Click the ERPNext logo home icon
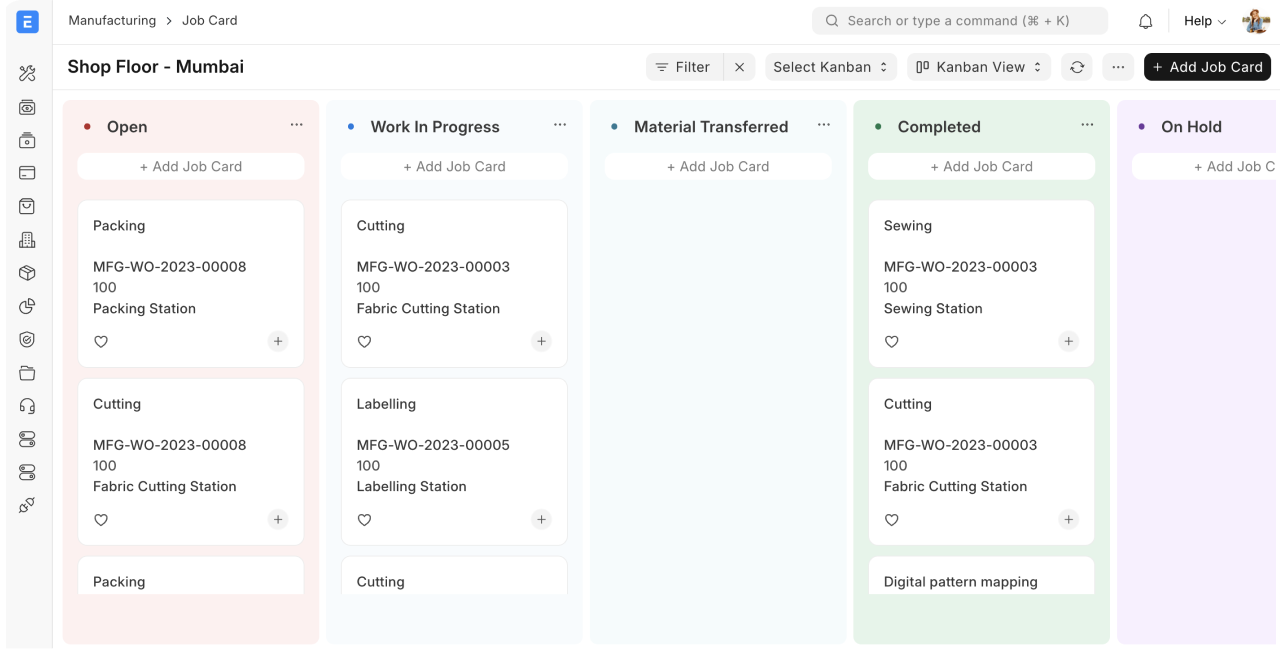This screenshot has height=649, width=1280. point(27,22)
